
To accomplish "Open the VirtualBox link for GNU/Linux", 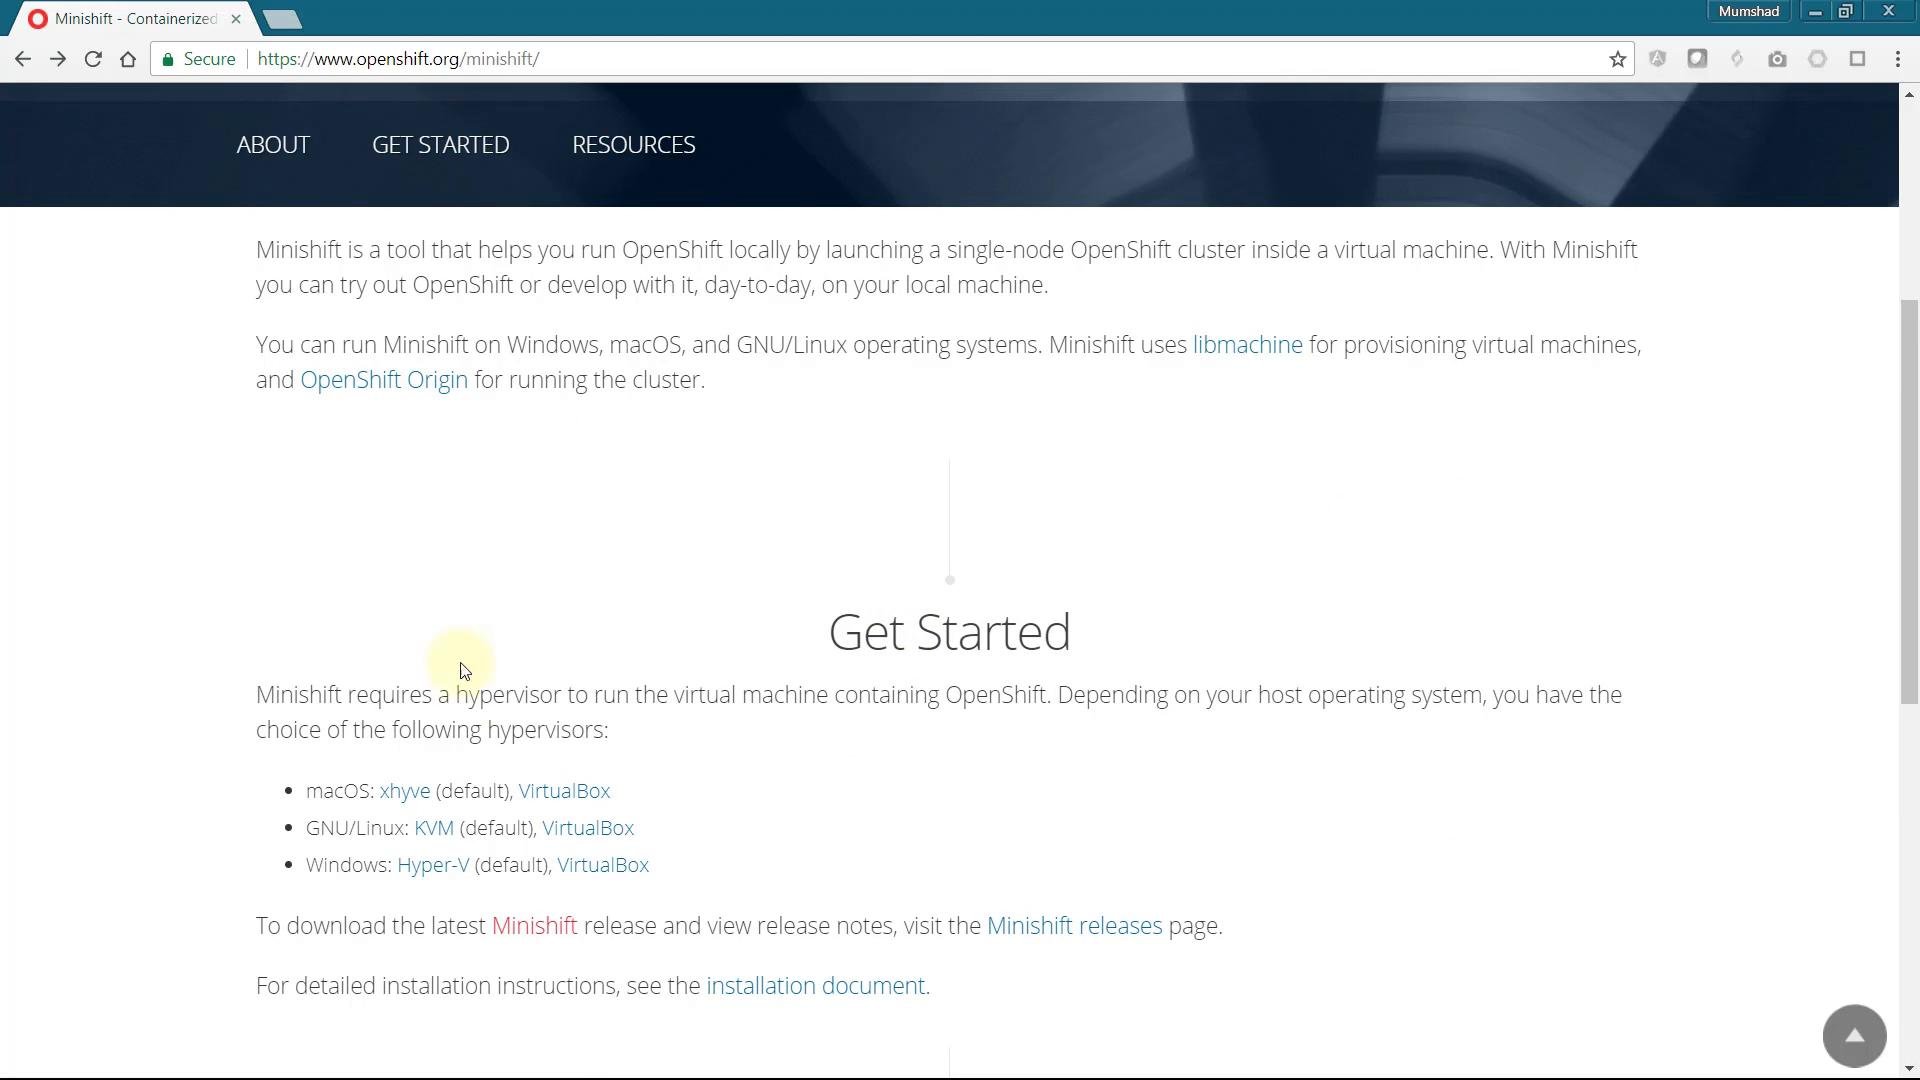I will pyautogui.click(x=588, y=828).
